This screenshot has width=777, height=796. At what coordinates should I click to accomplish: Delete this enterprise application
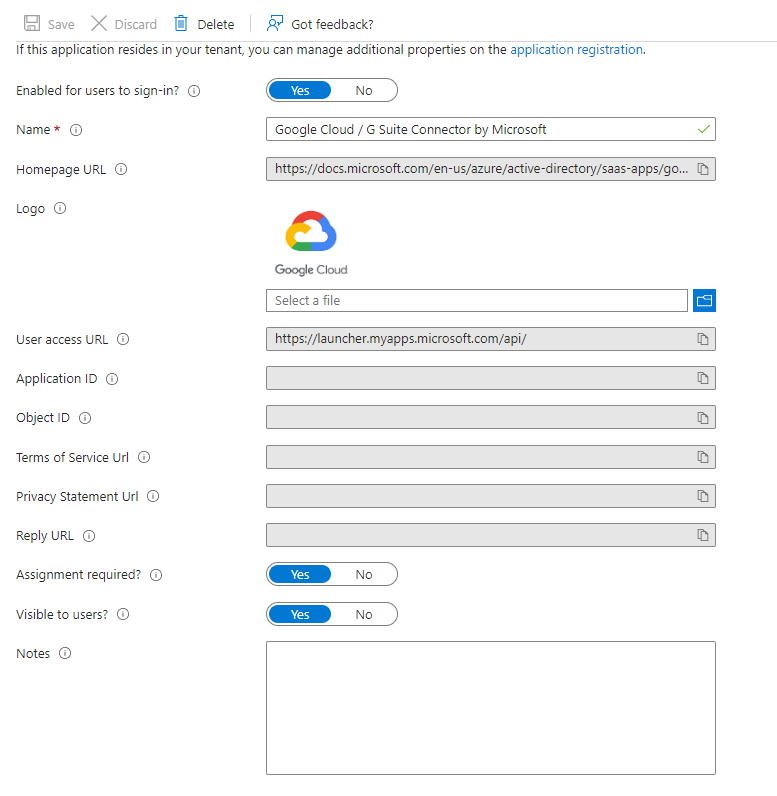(x=204, y=24)
